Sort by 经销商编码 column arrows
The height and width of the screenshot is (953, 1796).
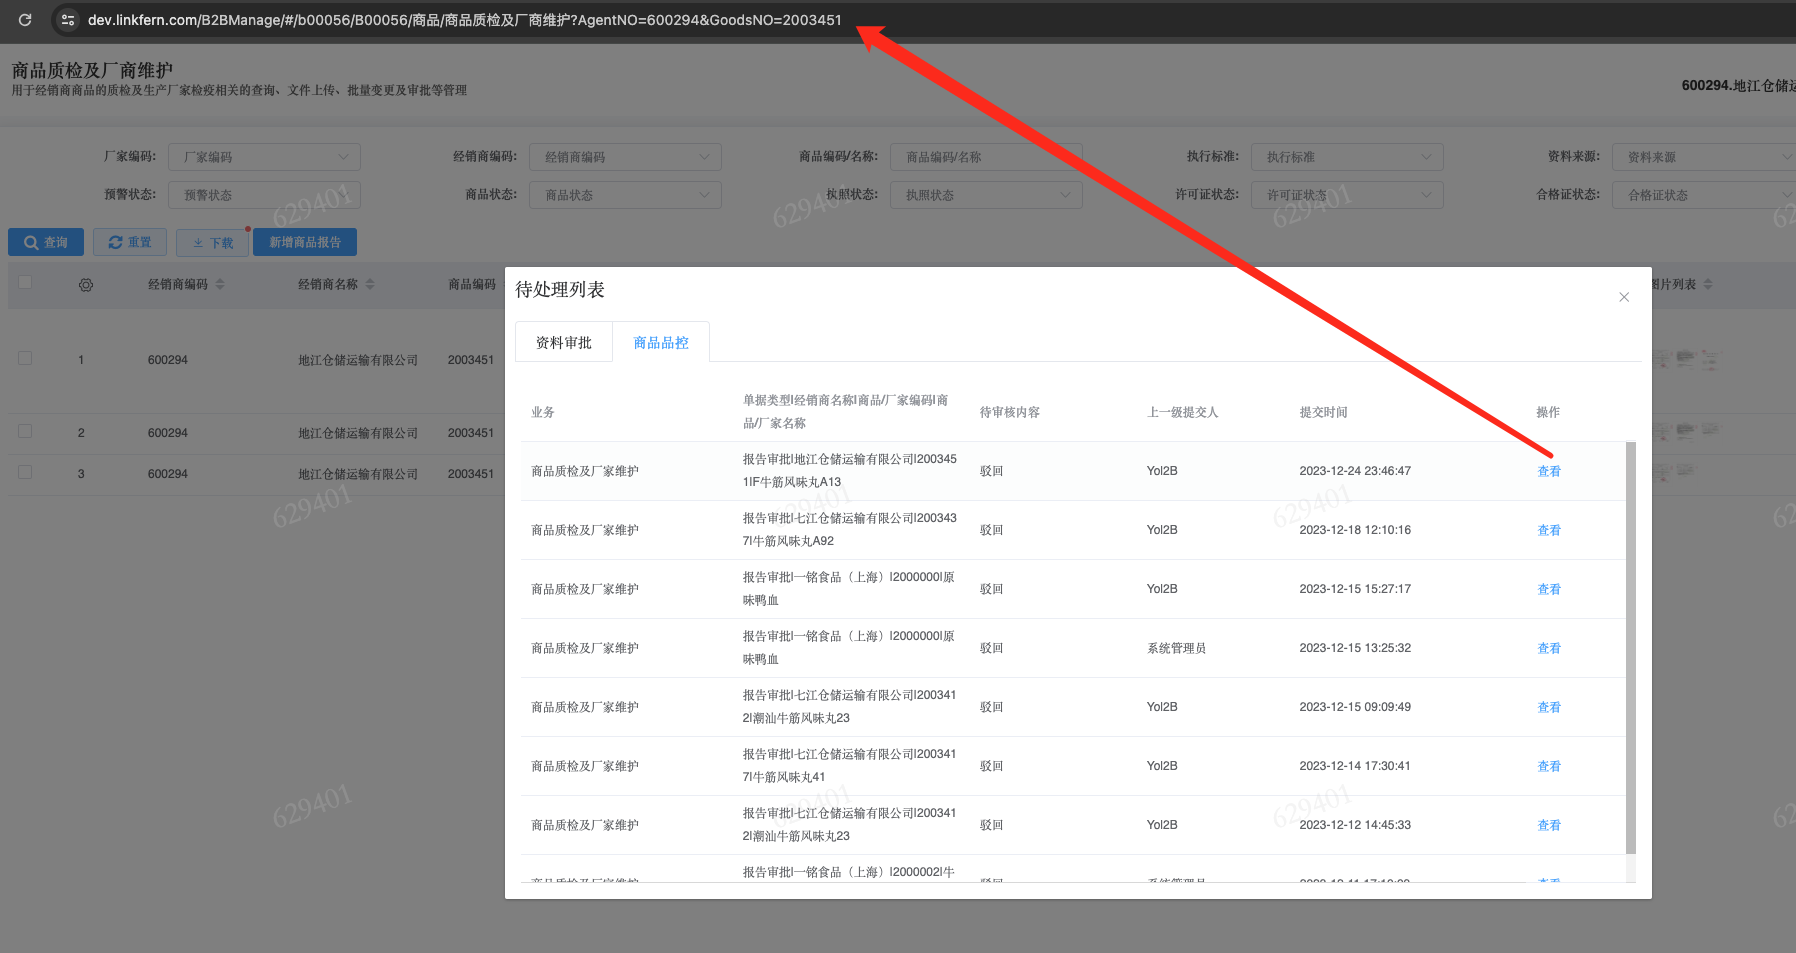[220, 285]
